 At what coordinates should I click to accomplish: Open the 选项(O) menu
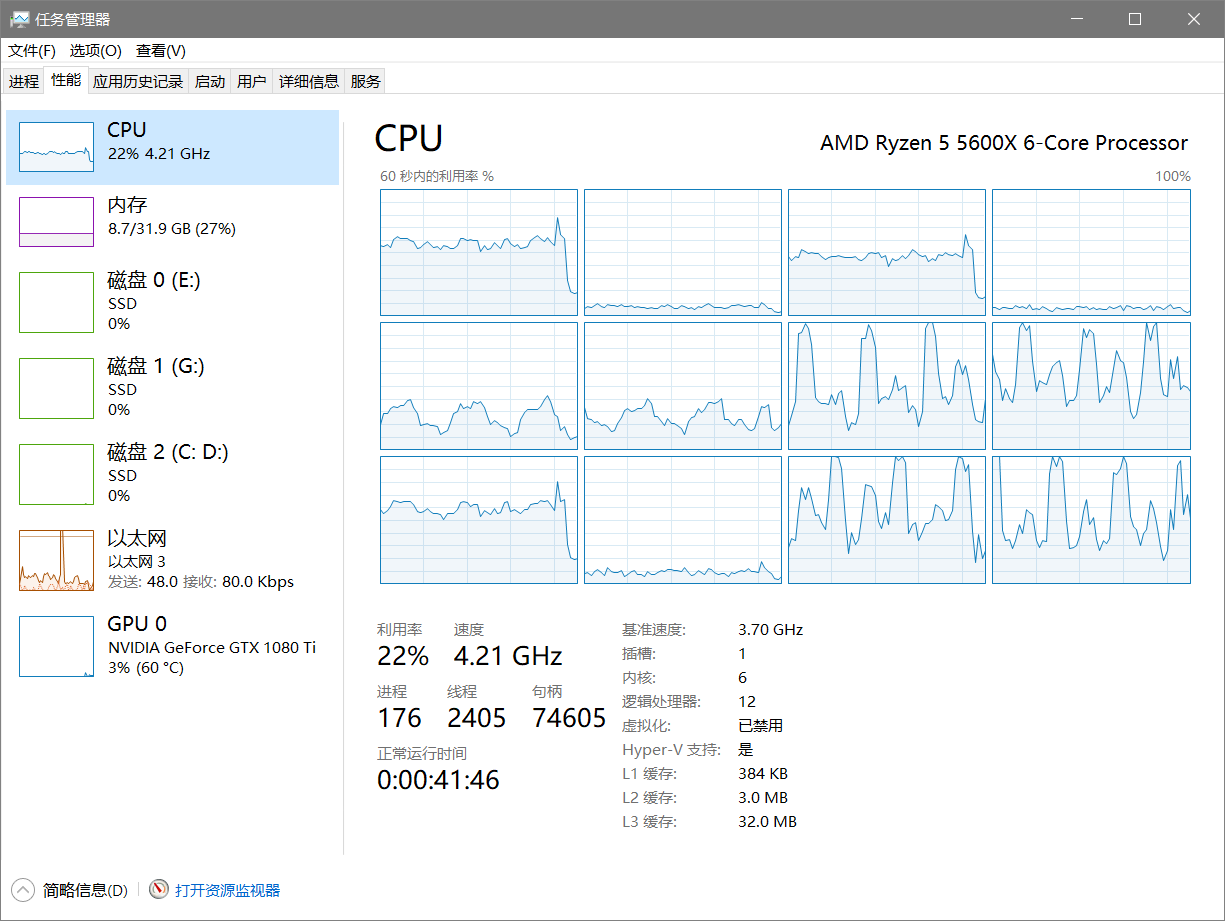pyautogui.click(x=95, y=51)
